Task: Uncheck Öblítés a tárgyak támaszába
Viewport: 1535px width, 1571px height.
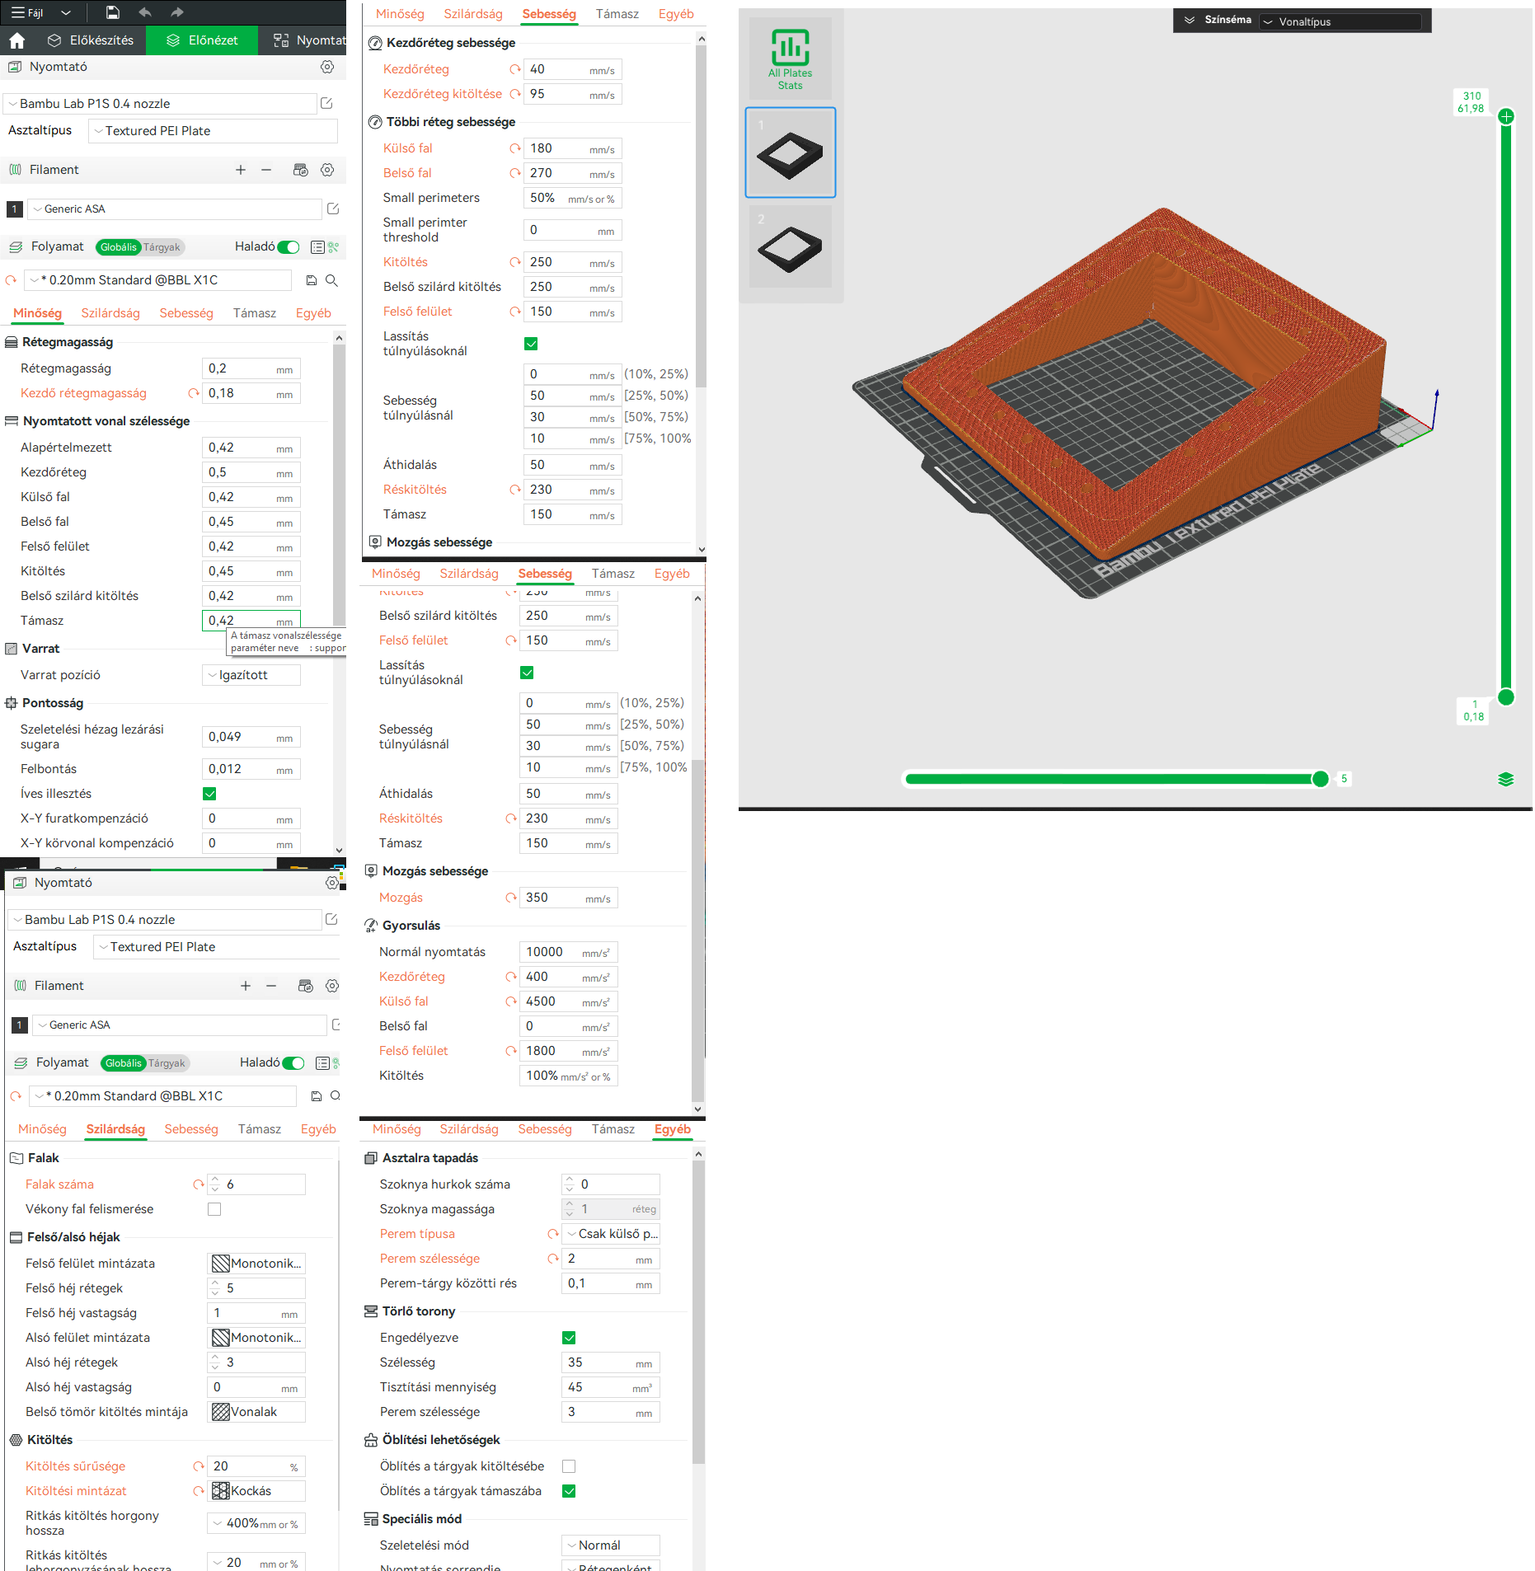Action: tap(569, 1491)
